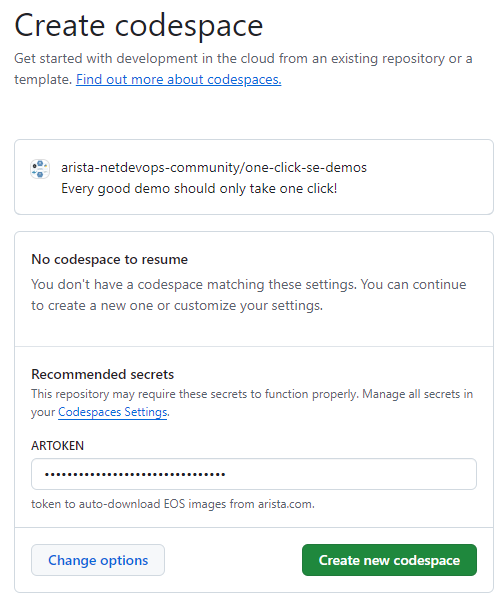The width and height of the screenshot is (502, 601).
Task: Click the Change options button
Action: tap(98, 560)
